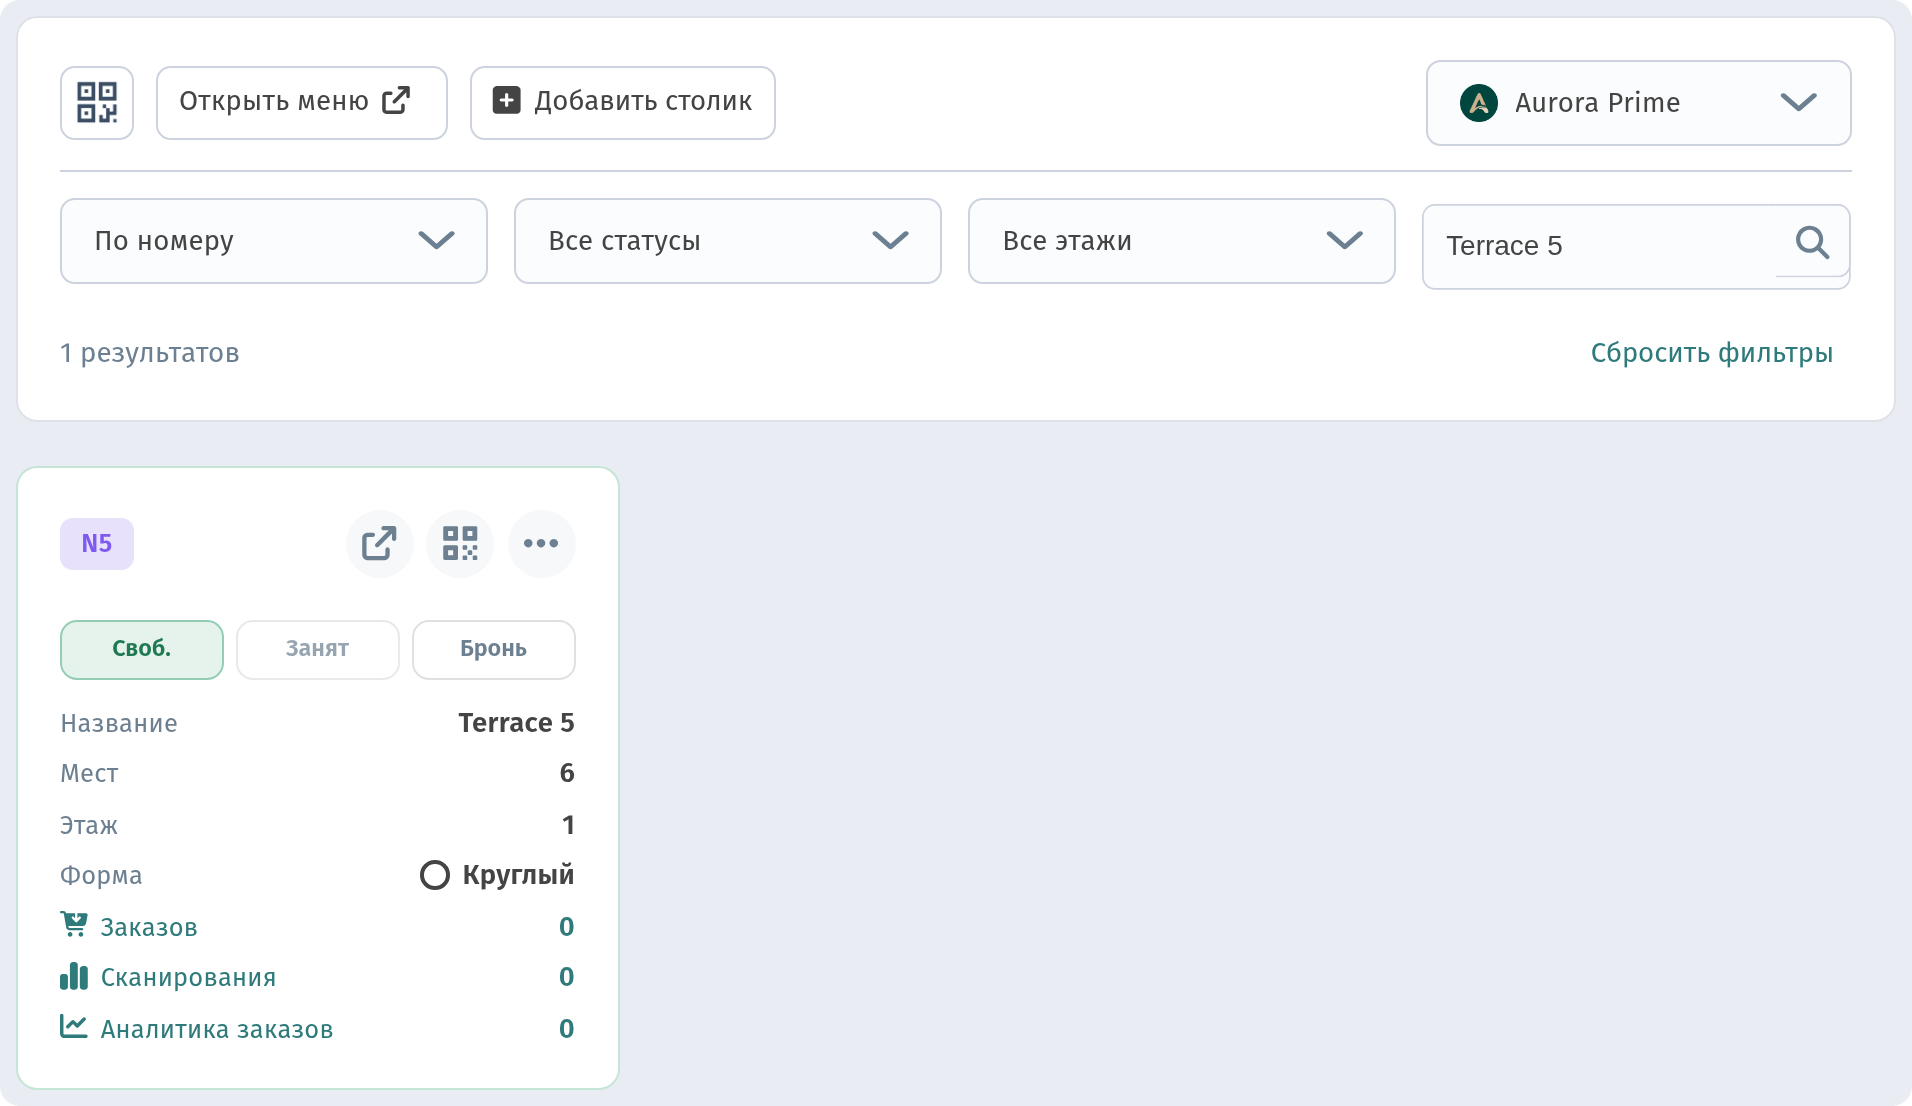Open the Заказов orders link
Screen dimensions: 1912x1106
pyautogui.click(x=149, y=928)
